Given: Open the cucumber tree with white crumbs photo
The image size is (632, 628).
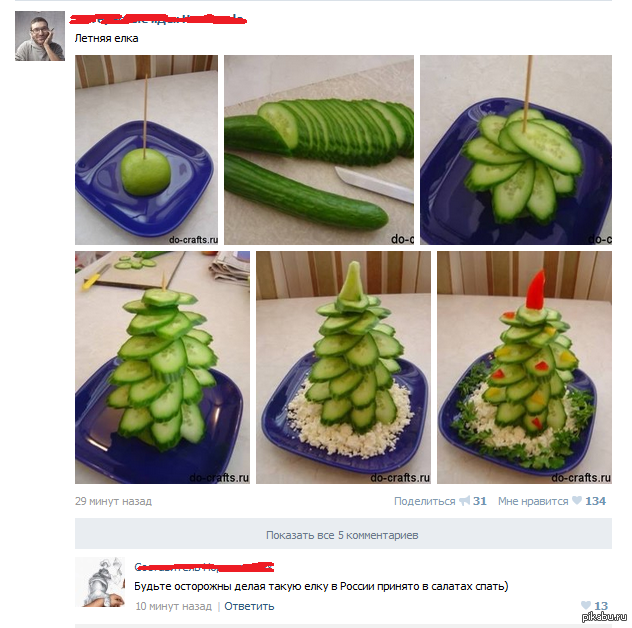Looking at the screenshot, I should click(x=343, y=367).
